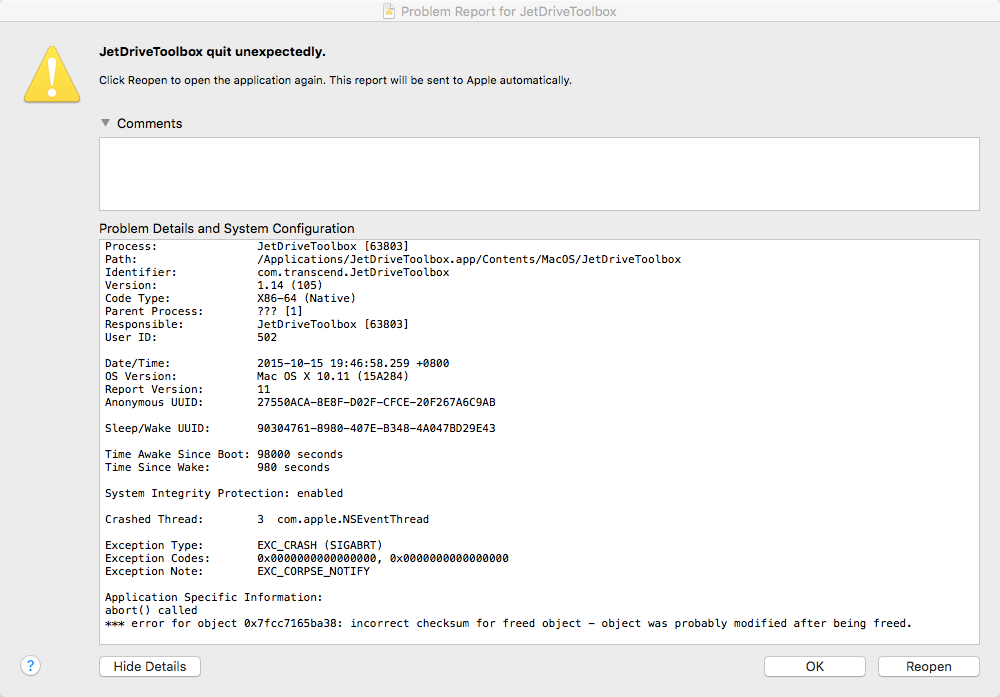Reopen the JetDriveToolbox application
1000x697 pixels.
[929, 666]
